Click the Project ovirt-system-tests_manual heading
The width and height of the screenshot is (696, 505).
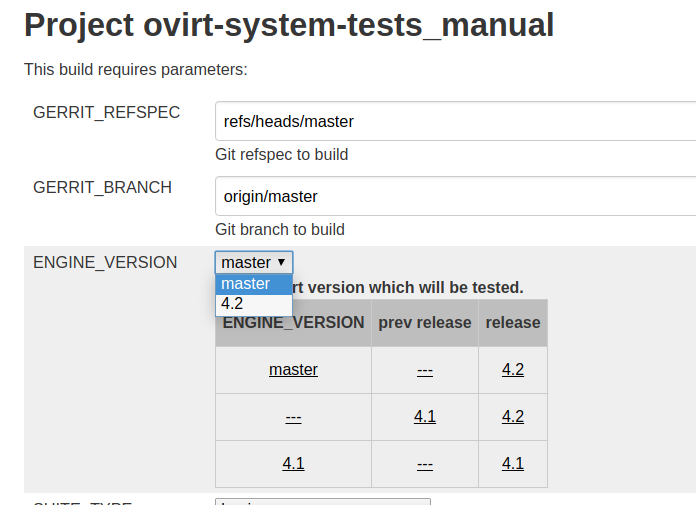(289, 25)
